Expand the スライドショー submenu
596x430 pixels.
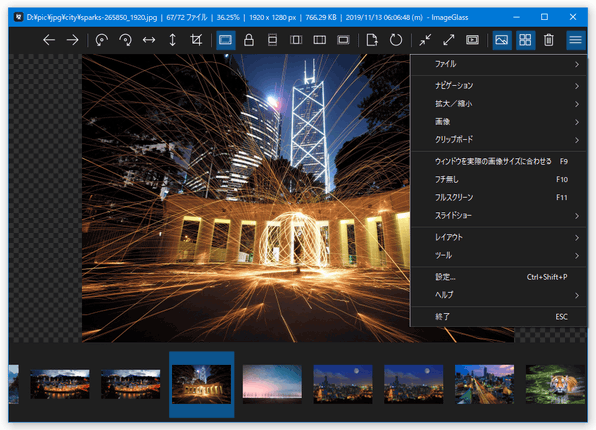(x=499, y=216)
